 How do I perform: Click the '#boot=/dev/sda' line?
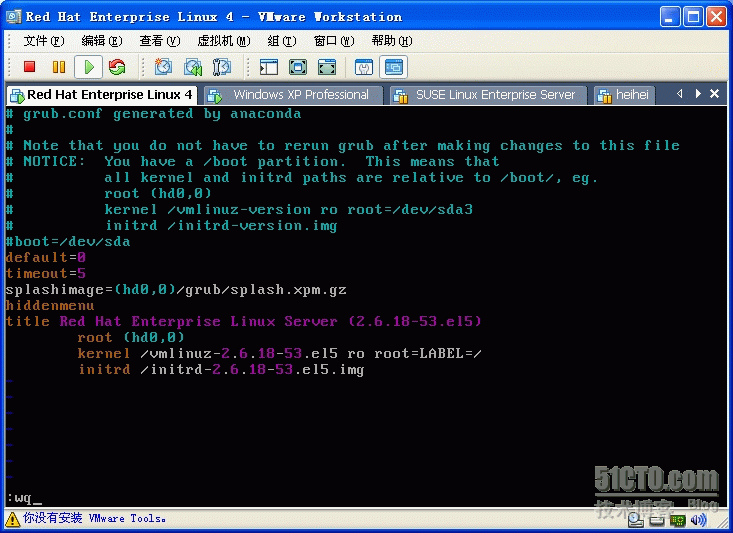(x=68, y=242)
